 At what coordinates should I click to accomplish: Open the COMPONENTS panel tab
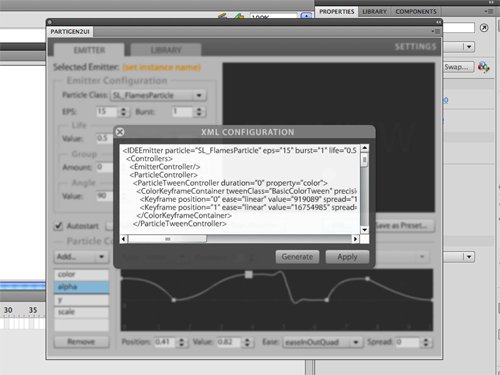pos(416,12)
